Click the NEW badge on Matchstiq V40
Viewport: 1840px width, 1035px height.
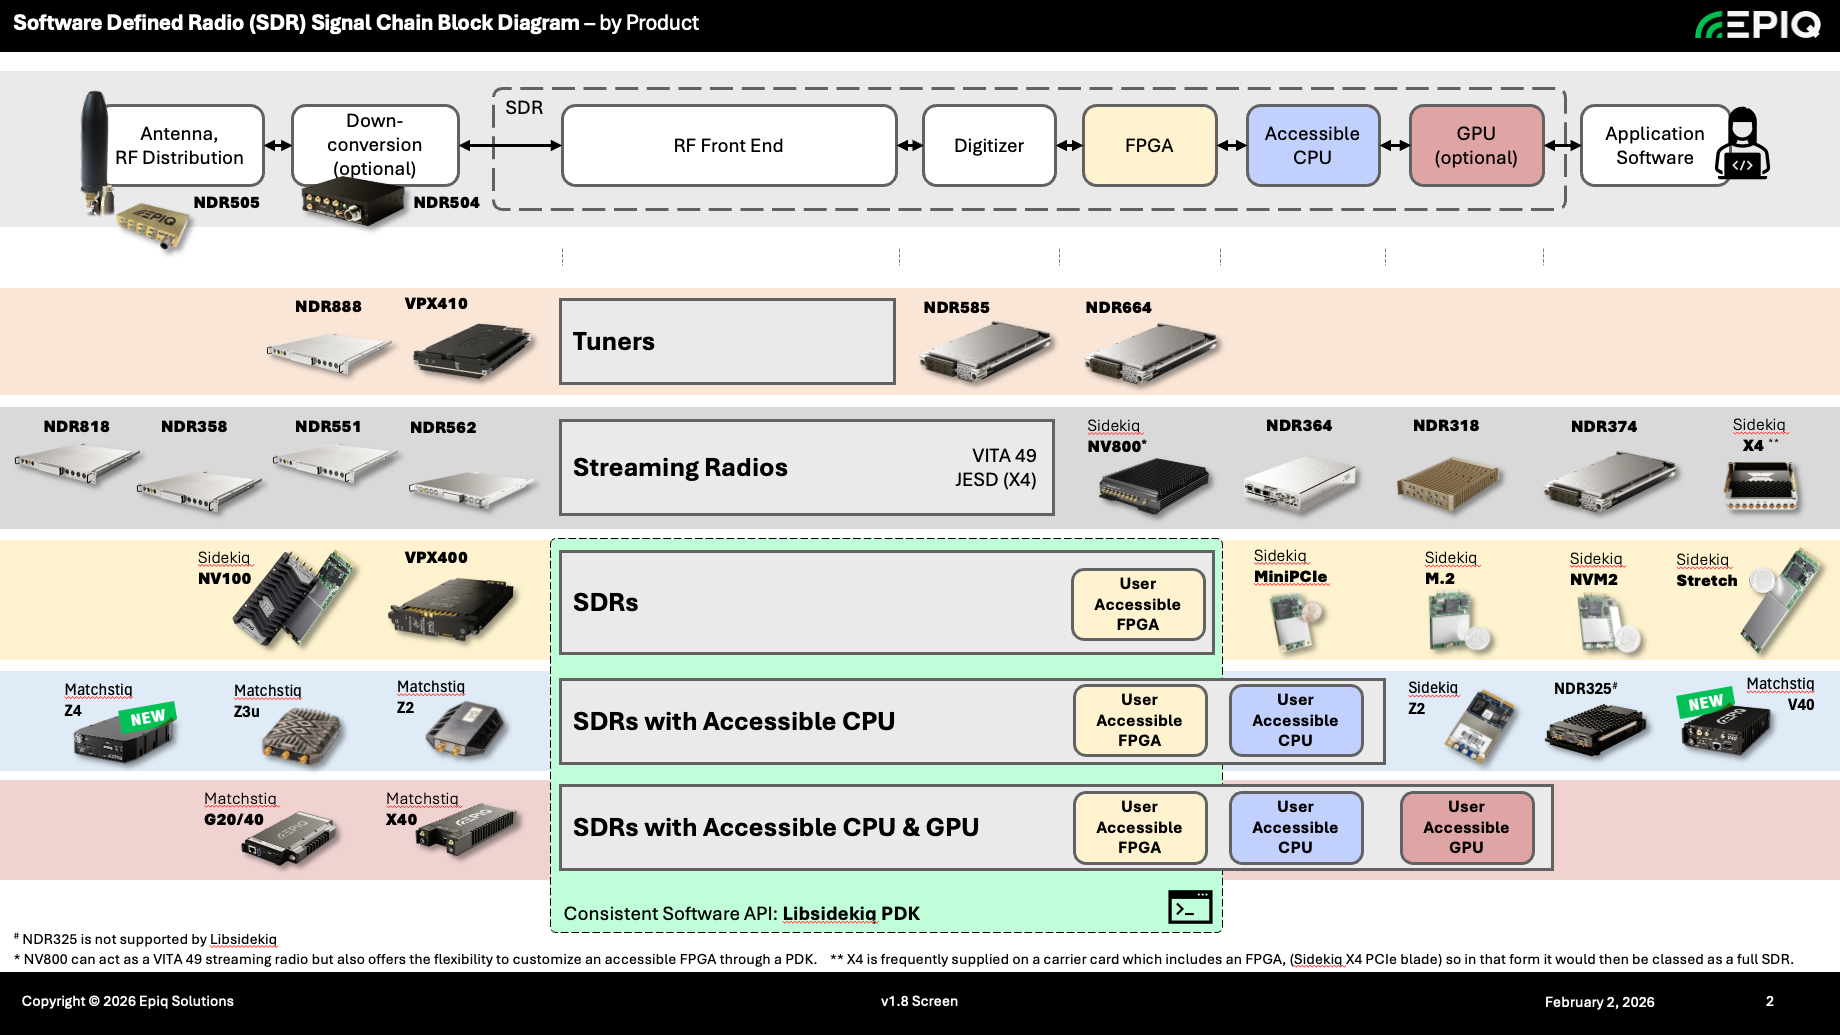coord(1706,703)
